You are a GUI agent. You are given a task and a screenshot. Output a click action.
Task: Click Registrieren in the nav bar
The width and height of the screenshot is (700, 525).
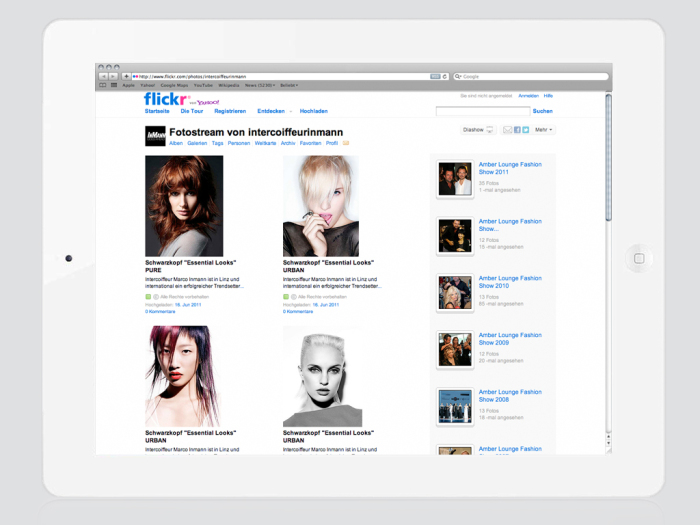[230, 111]
